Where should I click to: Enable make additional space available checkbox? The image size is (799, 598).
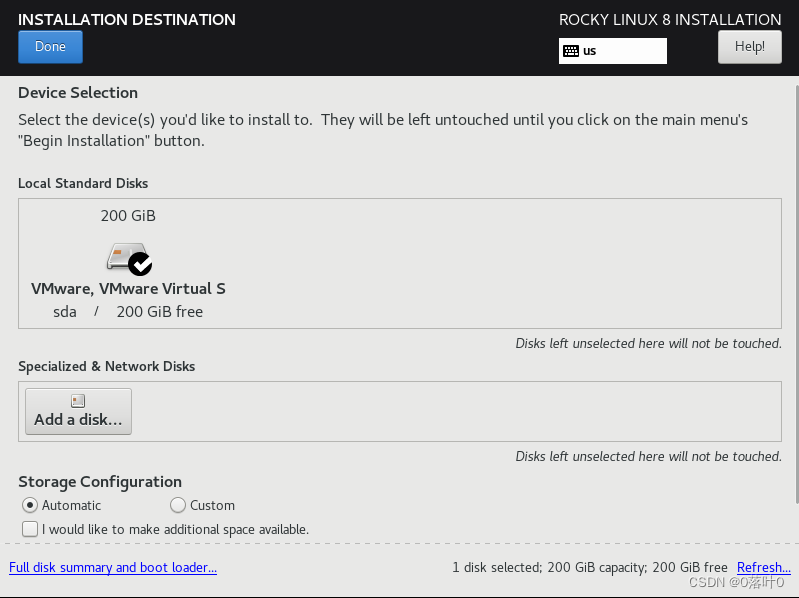(30, 529)
